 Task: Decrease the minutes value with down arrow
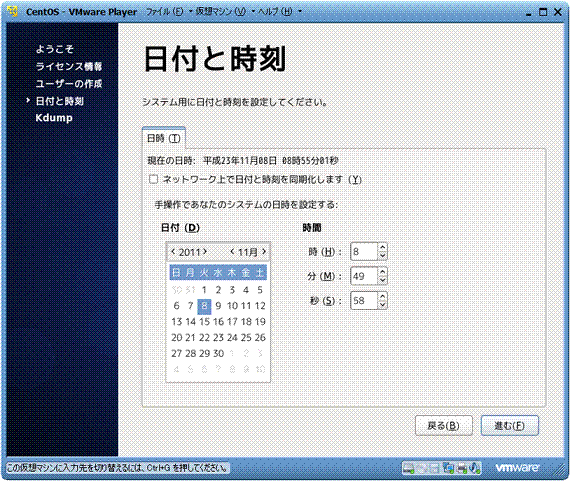coord(382,280)
